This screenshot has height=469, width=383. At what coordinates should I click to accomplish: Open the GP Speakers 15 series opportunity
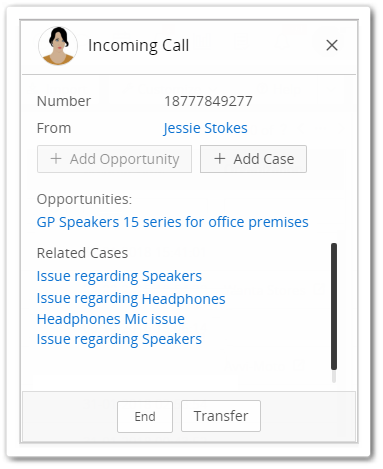pos(173,222)
